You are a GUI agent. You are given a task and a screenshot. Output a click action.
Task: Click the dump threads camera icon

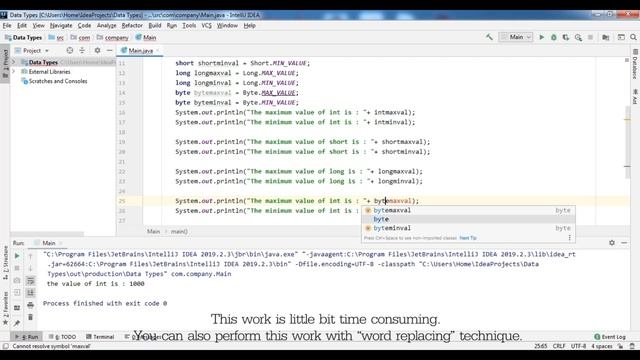17,280
